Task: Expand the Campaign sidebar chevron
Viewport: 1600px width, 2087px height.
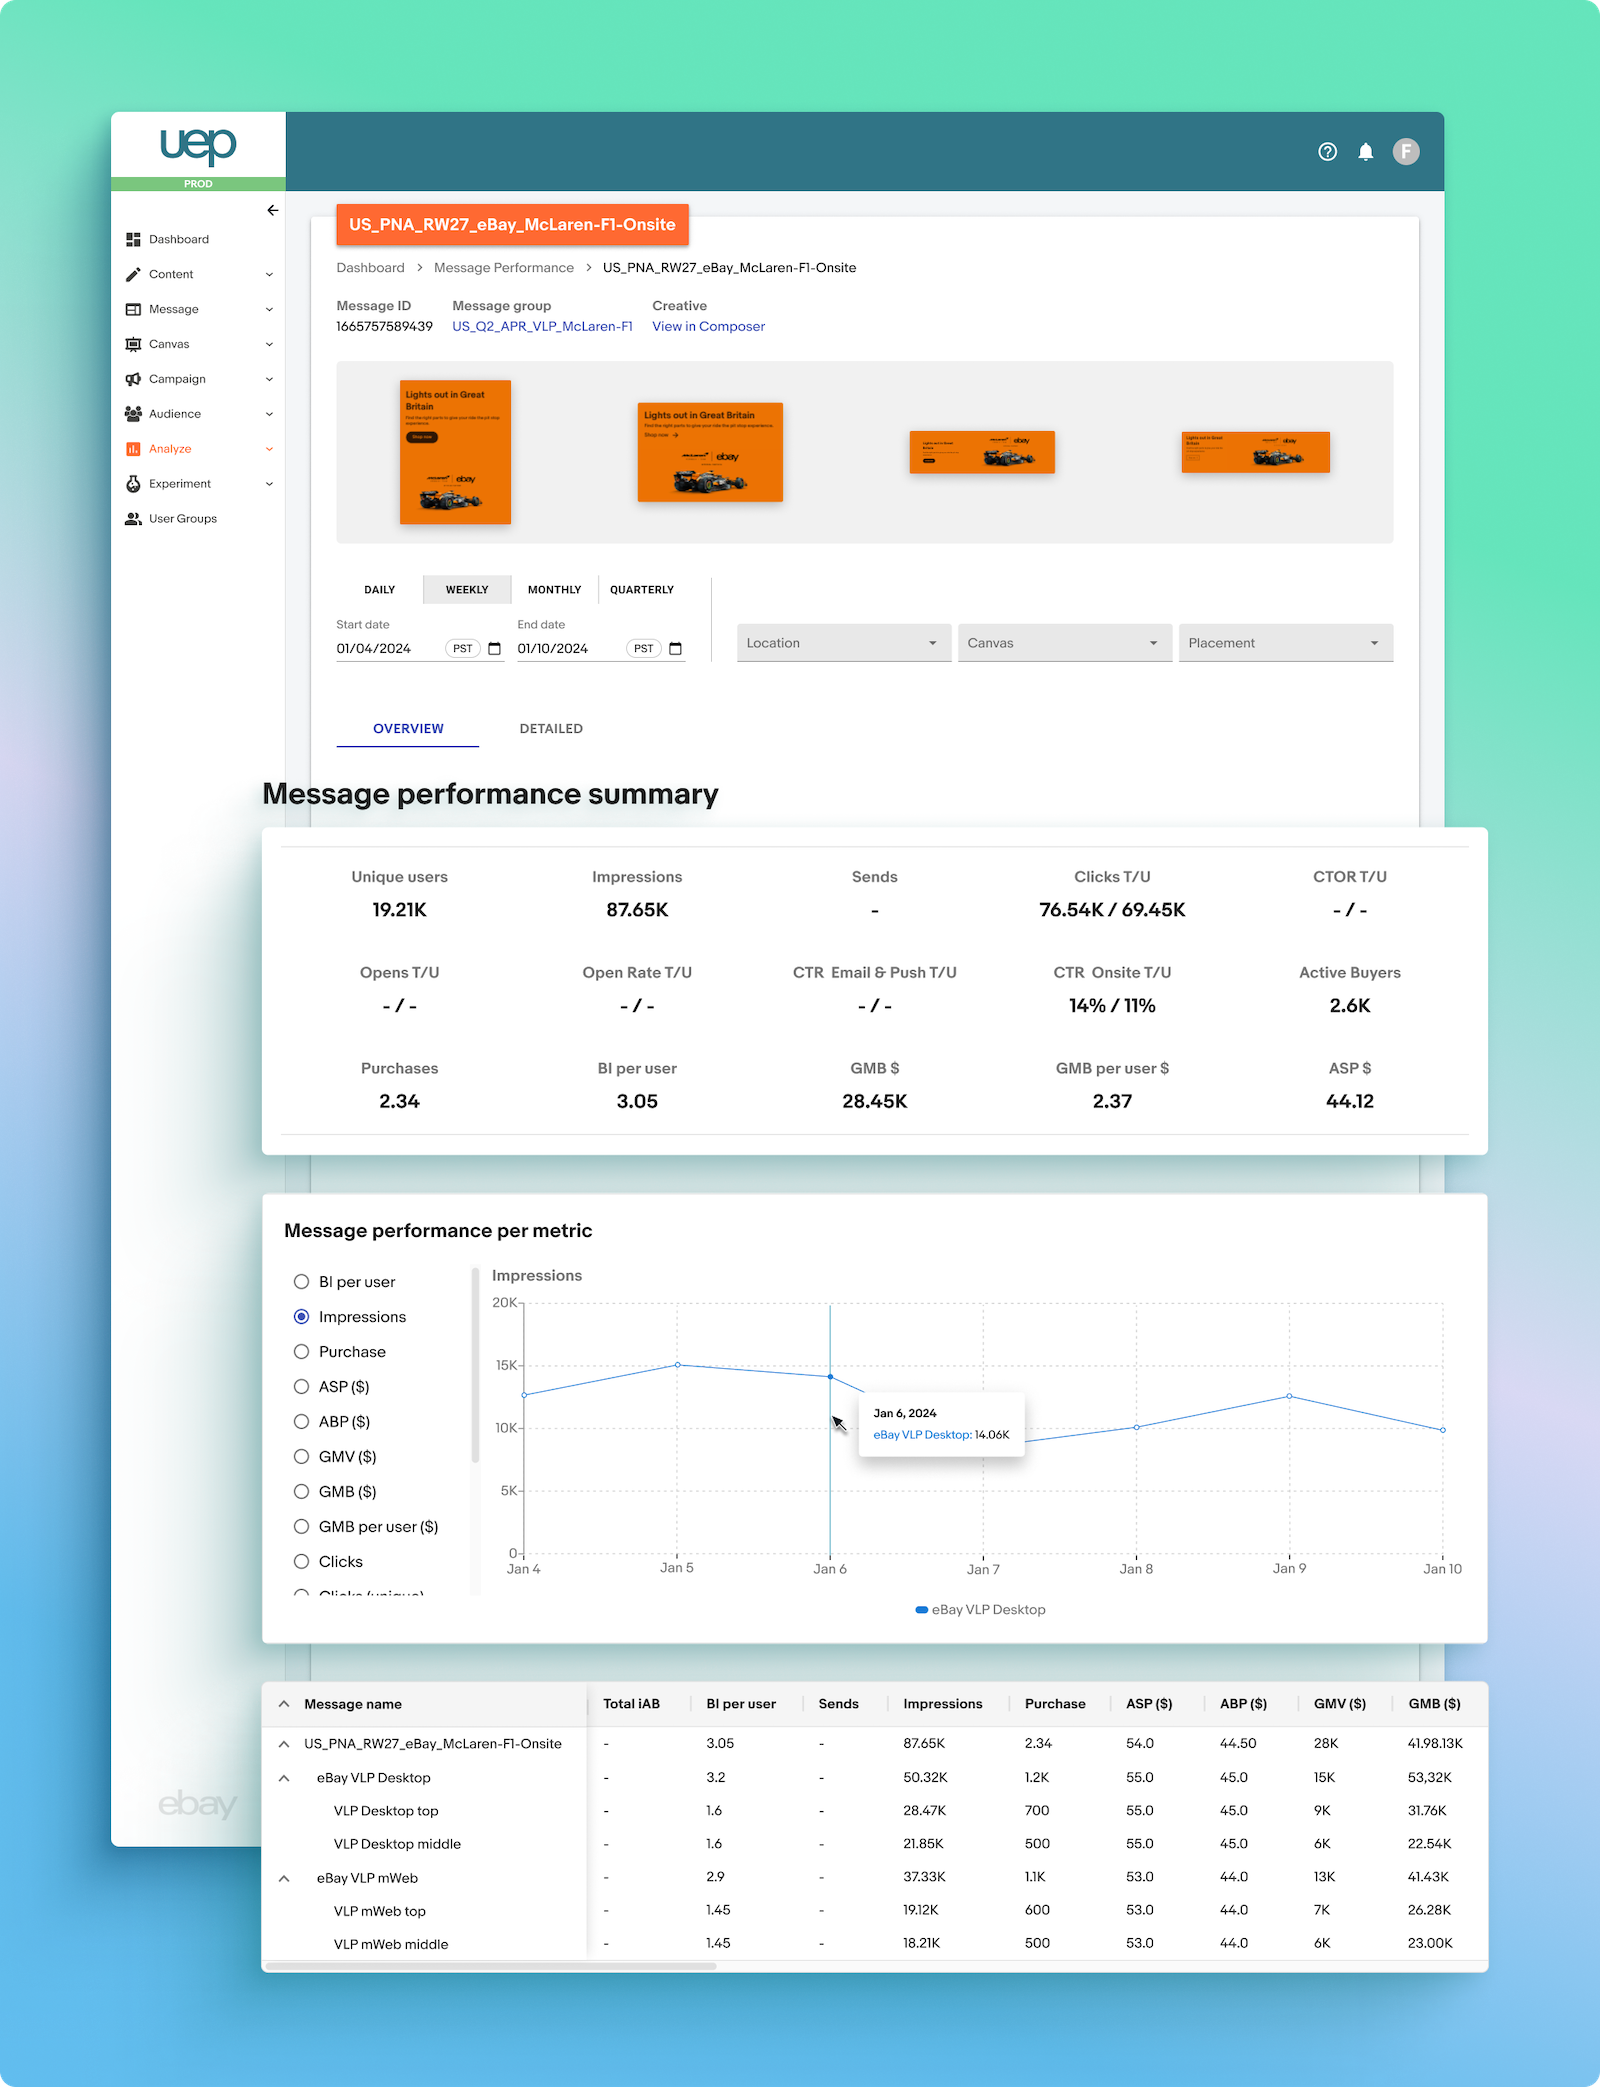Action: point(269,379)
